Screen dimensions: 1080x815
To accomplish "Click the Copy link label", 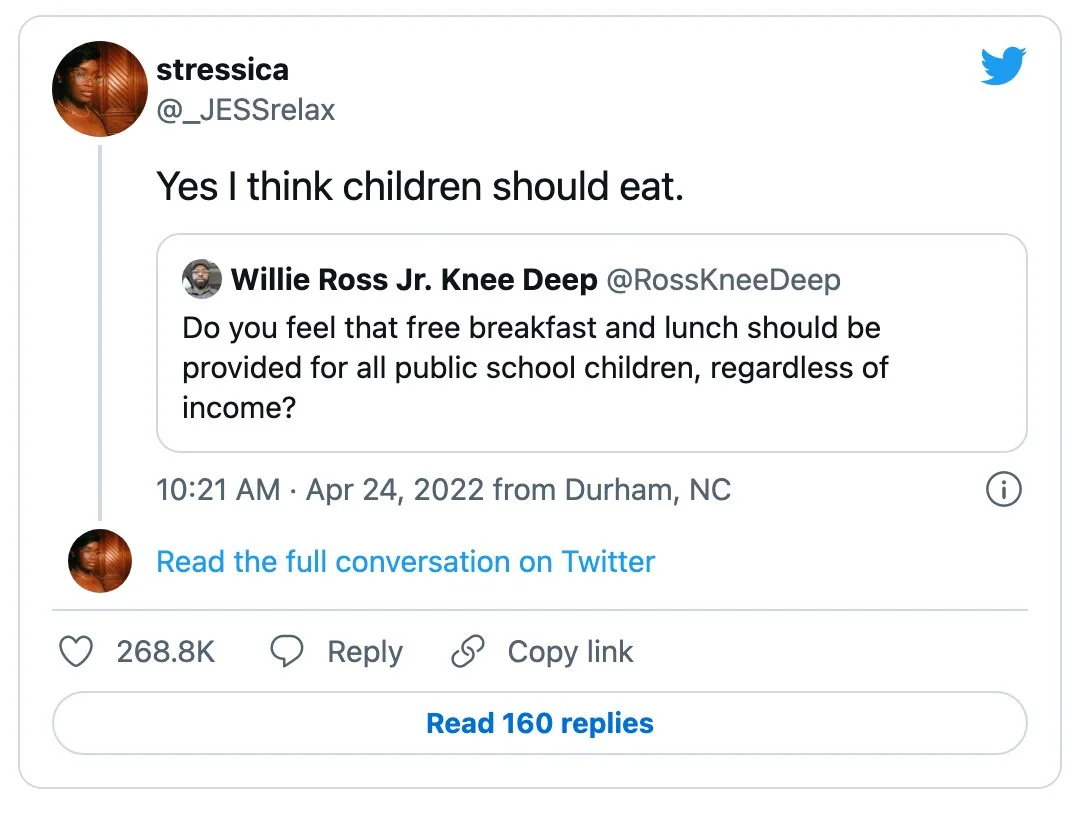I will point(570,652).
